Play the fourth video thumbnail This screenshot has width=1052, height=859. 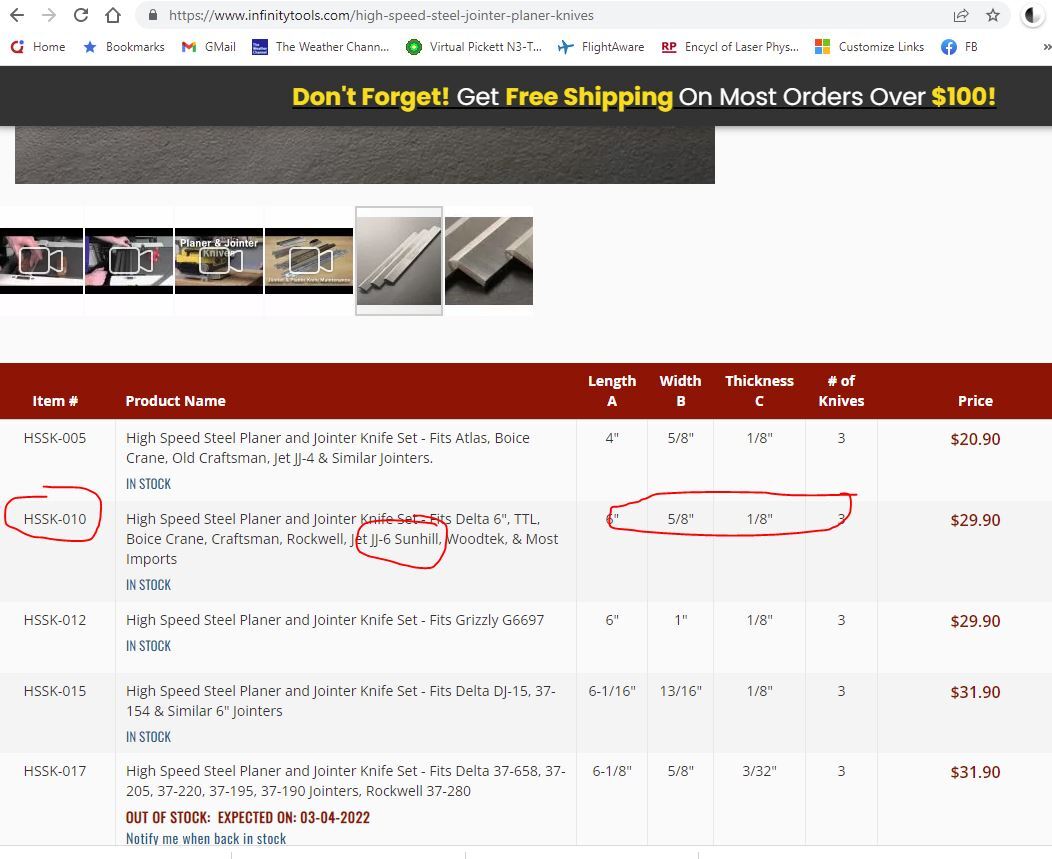coord(309,261)
